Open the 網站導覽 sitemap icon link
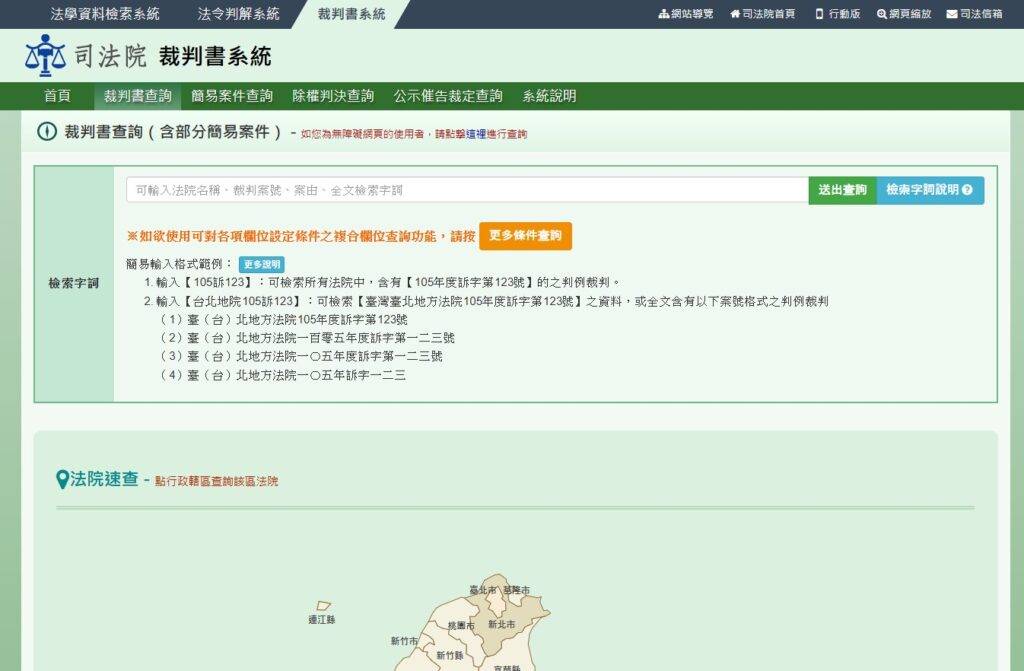This screenshot has height=671, width=1024. pyautogui.click(x=686, y=14)
